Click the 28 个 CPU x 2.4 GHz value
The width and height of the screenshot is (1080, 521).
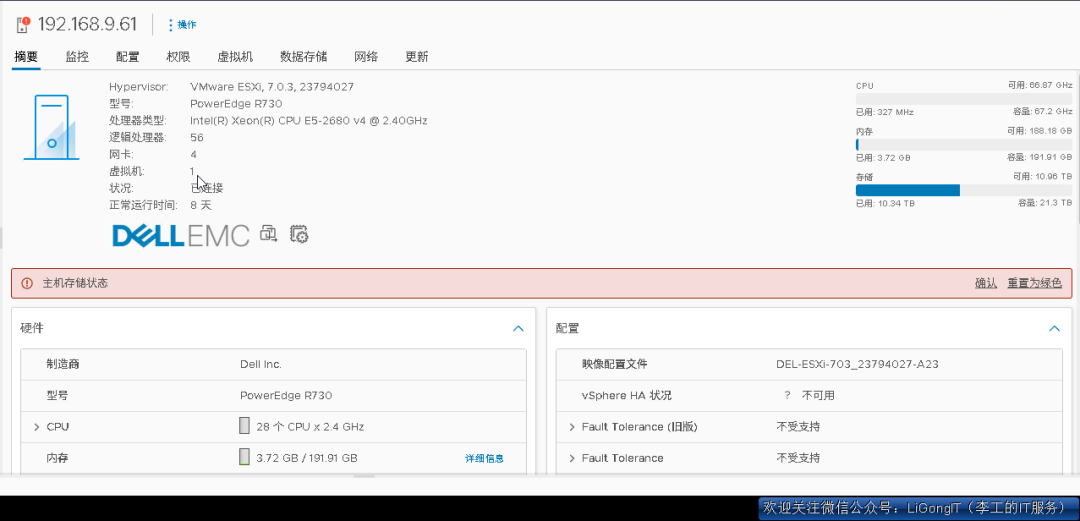310,427
